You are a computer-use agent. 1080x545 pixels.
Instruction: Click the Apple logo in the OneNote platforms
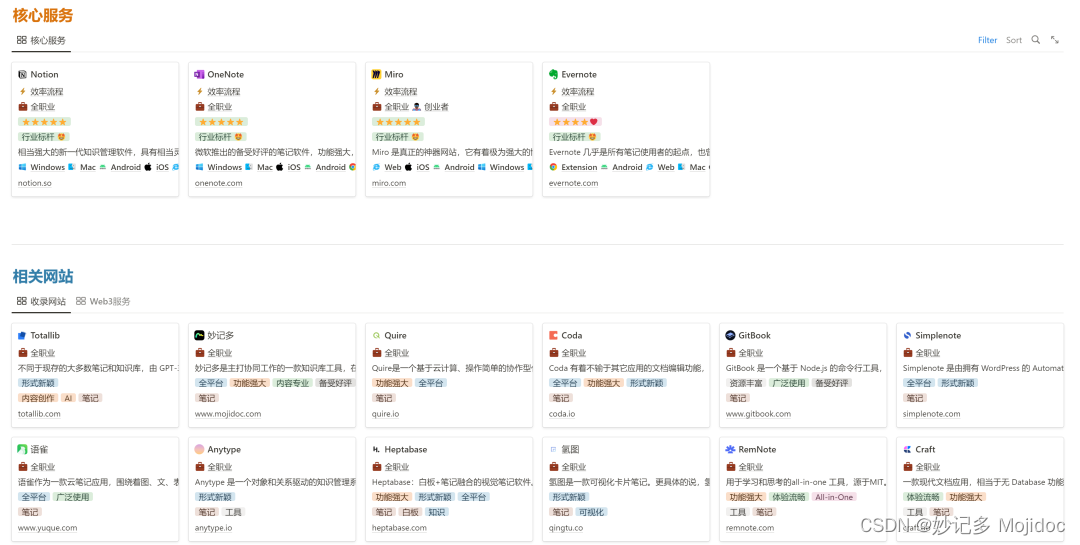click(x=280, y=167)
